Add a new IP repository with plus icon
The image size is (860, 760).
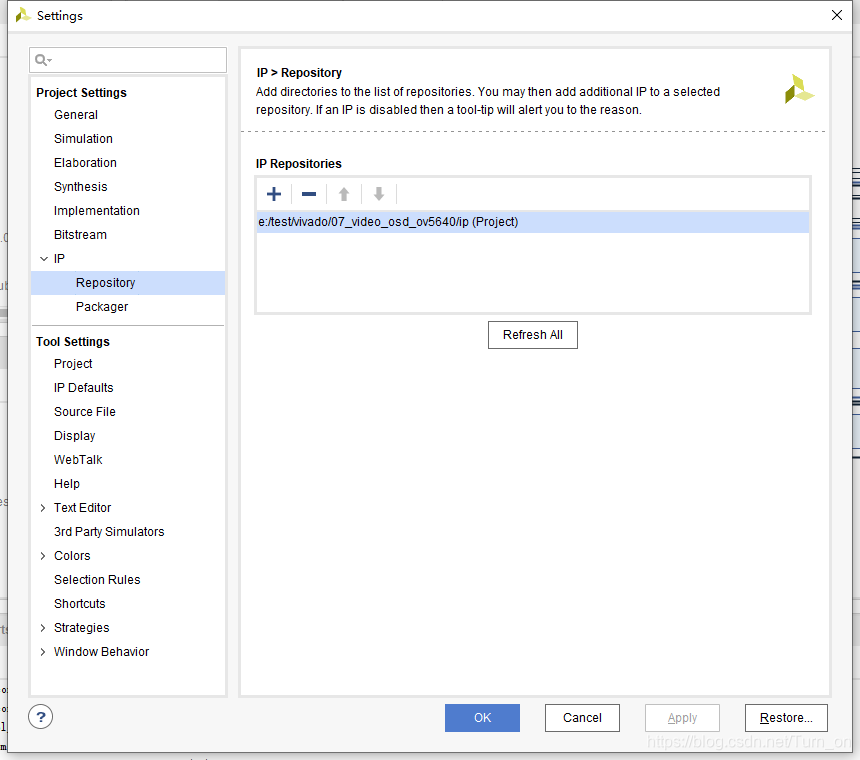[274, 194]
